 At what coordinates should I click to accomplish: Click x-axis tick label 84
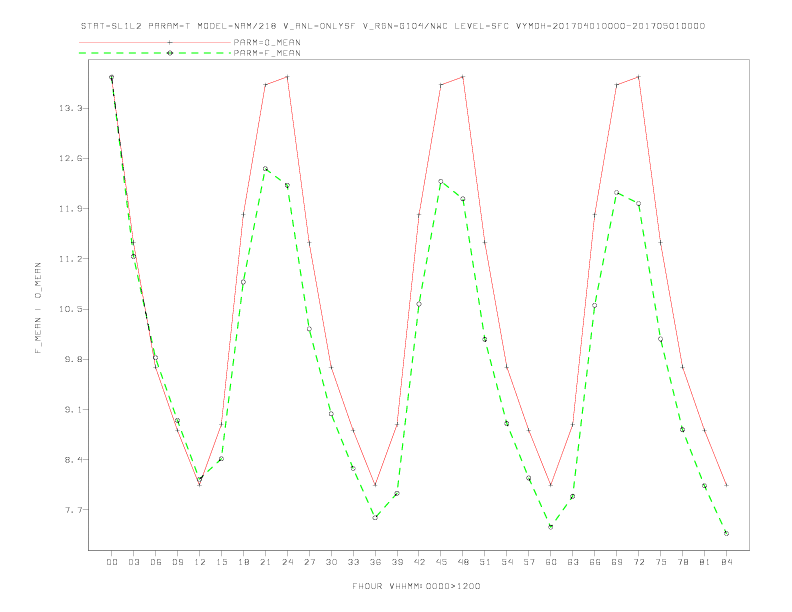point(726,562)
